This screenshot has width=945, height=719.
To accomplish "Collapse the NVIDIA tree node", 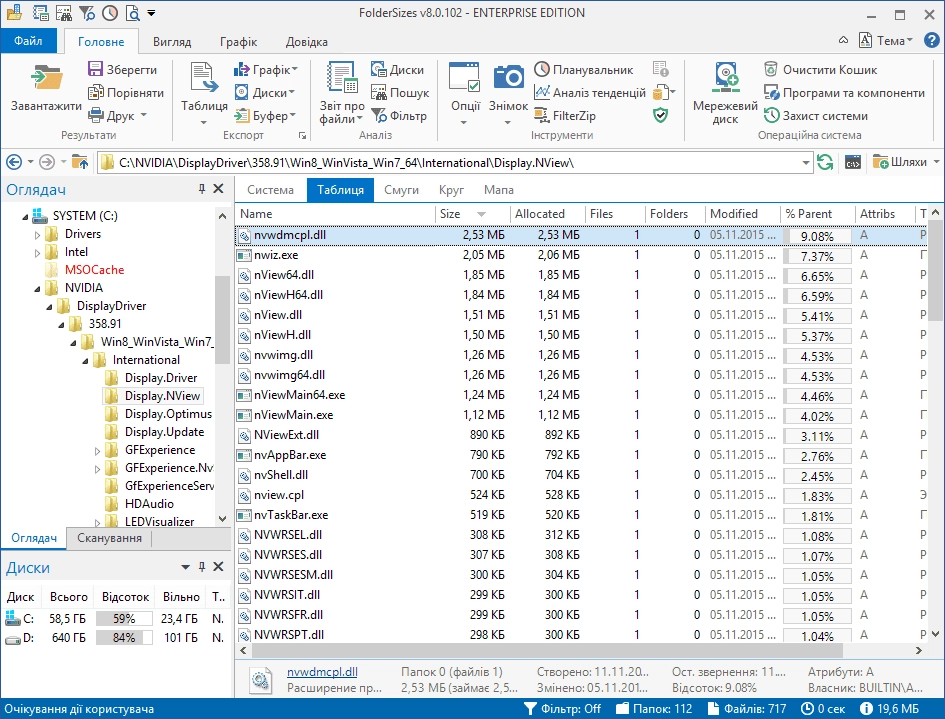I will (x=37, y=289).
